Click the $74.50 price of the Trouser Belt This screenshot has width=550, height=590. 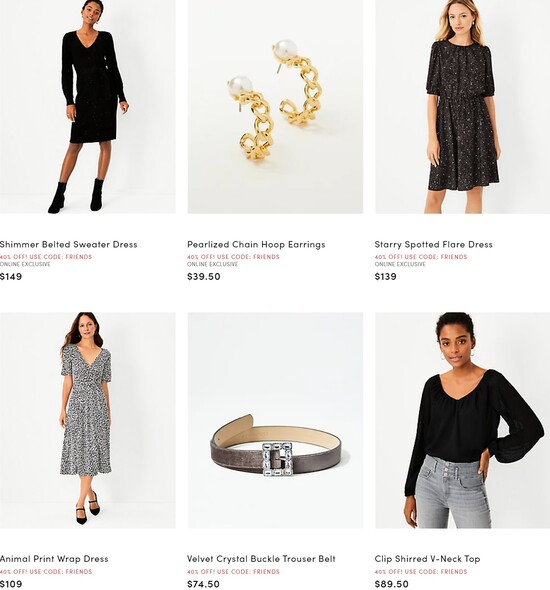coord(204,584)
